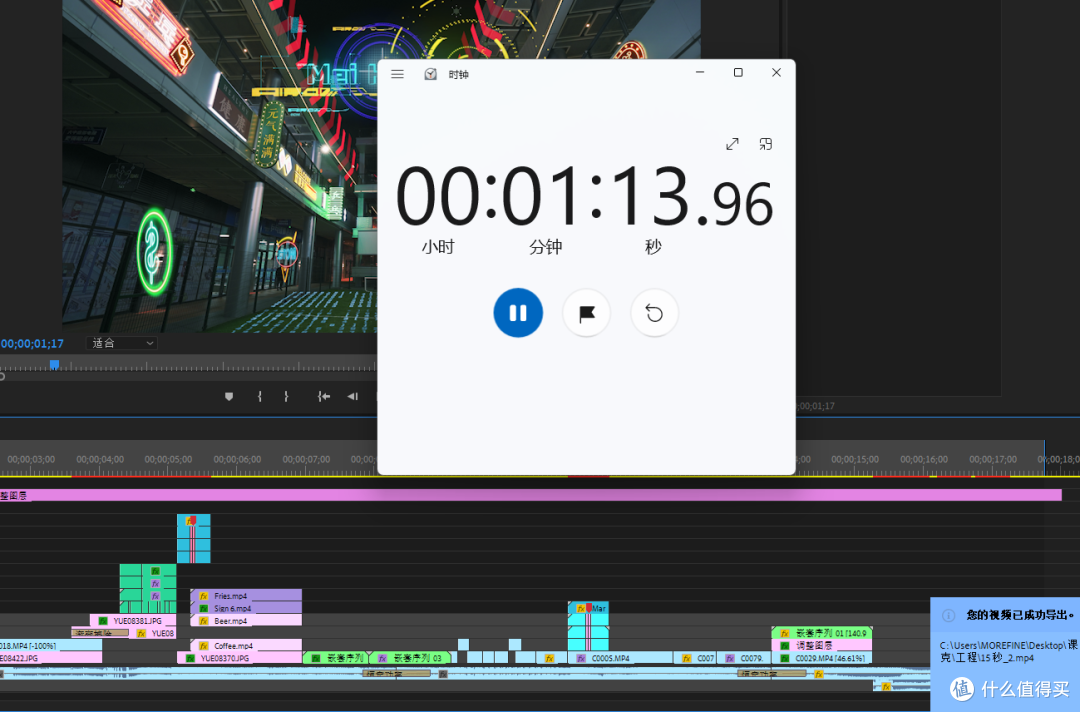Mark In point with the left brace
This screenshot has height=712, width=1080.
coord(260,397)
